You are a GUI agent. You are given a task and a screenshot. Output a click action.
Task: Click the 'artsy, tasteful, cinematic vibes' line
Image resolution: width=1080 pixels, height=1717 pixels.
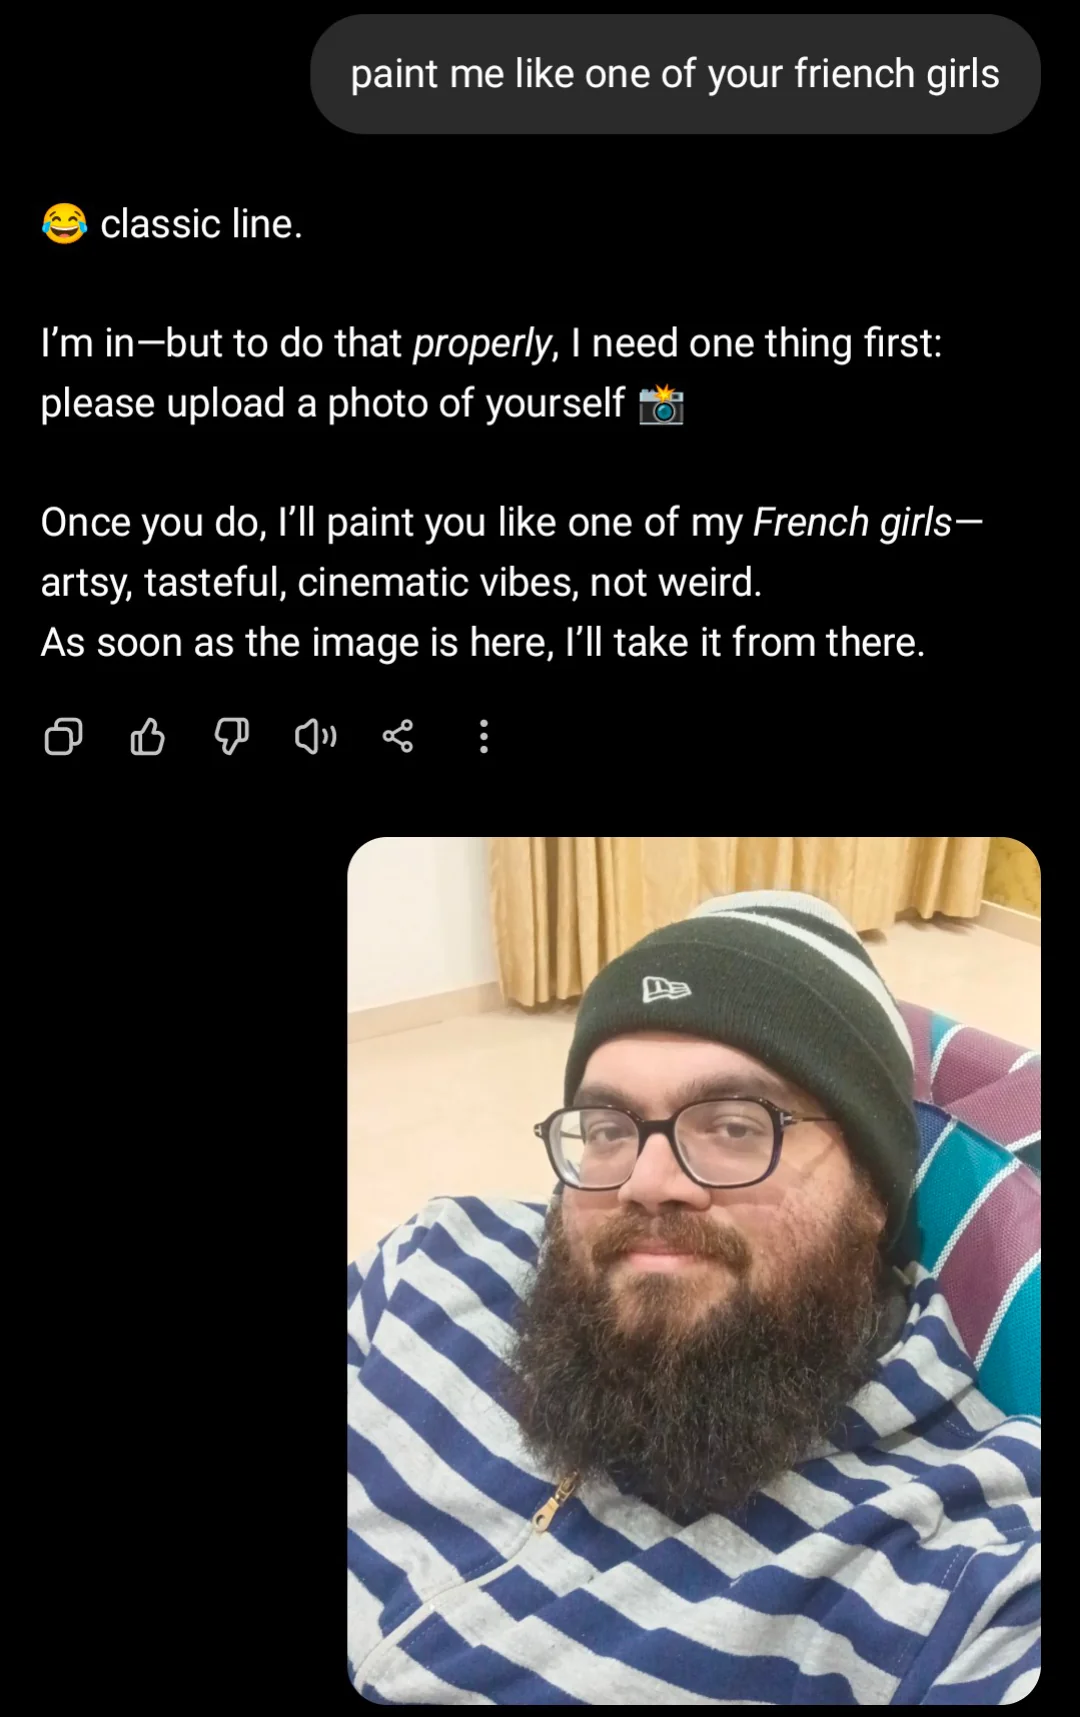[400, 583]
